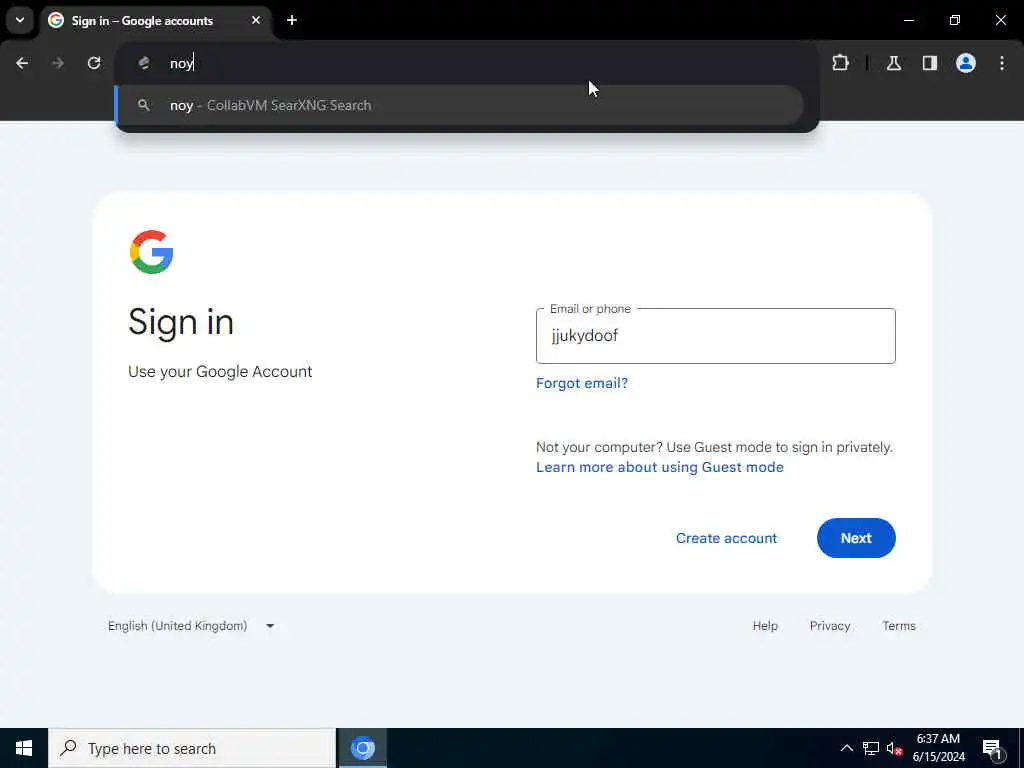This screenshot has height=768, width=1024.
Task: Open the network tray icon
Action: [x=871, y=748]
